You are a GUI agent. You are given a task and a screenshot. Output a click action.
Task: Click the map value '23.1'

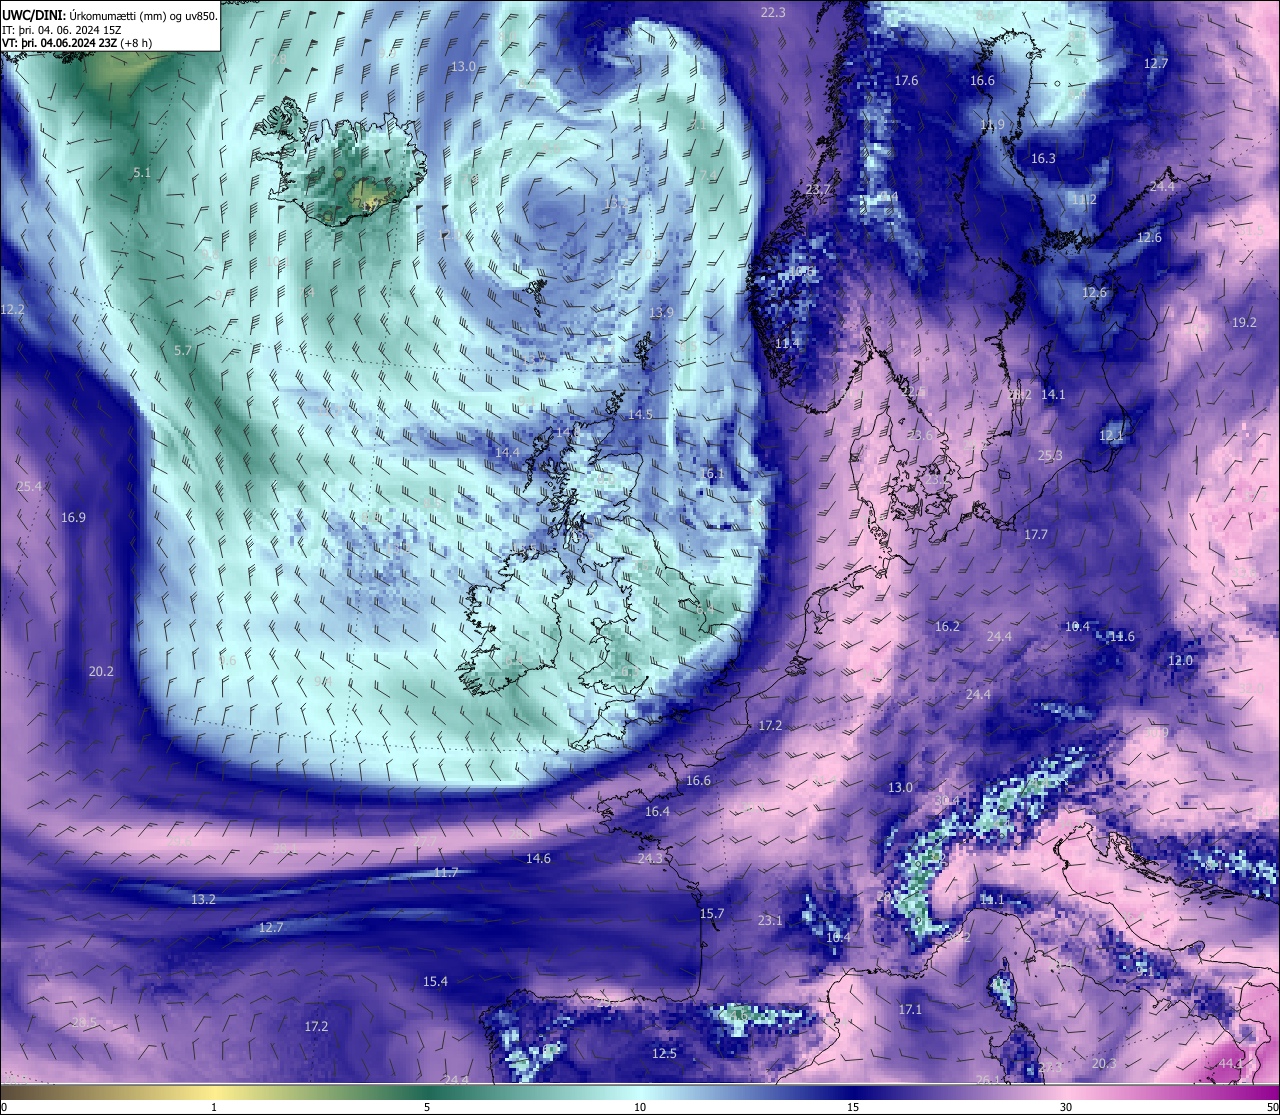click(x=770, y=920)
